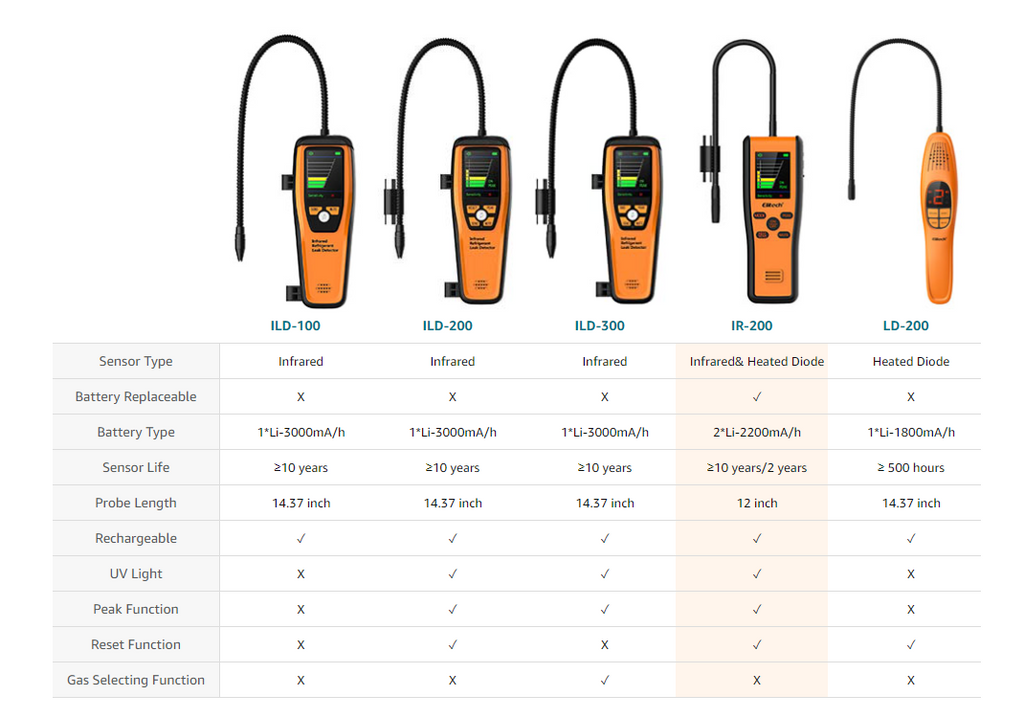Select the Peak Function row header
The height and width of the screenshot is (718, 1024).
point(136,609)
